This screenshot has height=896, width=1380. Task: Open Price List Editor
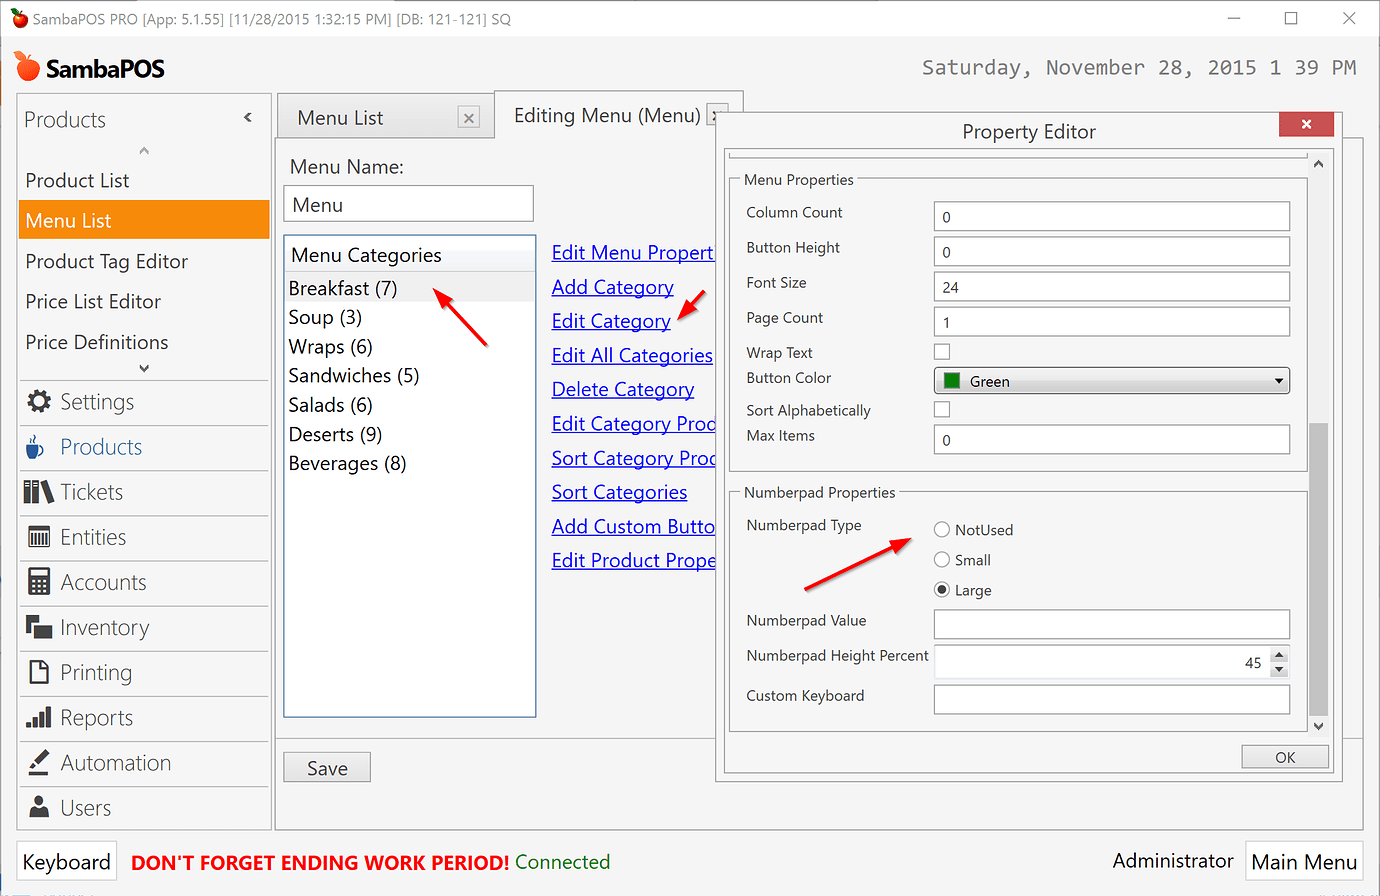pos(144,301)
